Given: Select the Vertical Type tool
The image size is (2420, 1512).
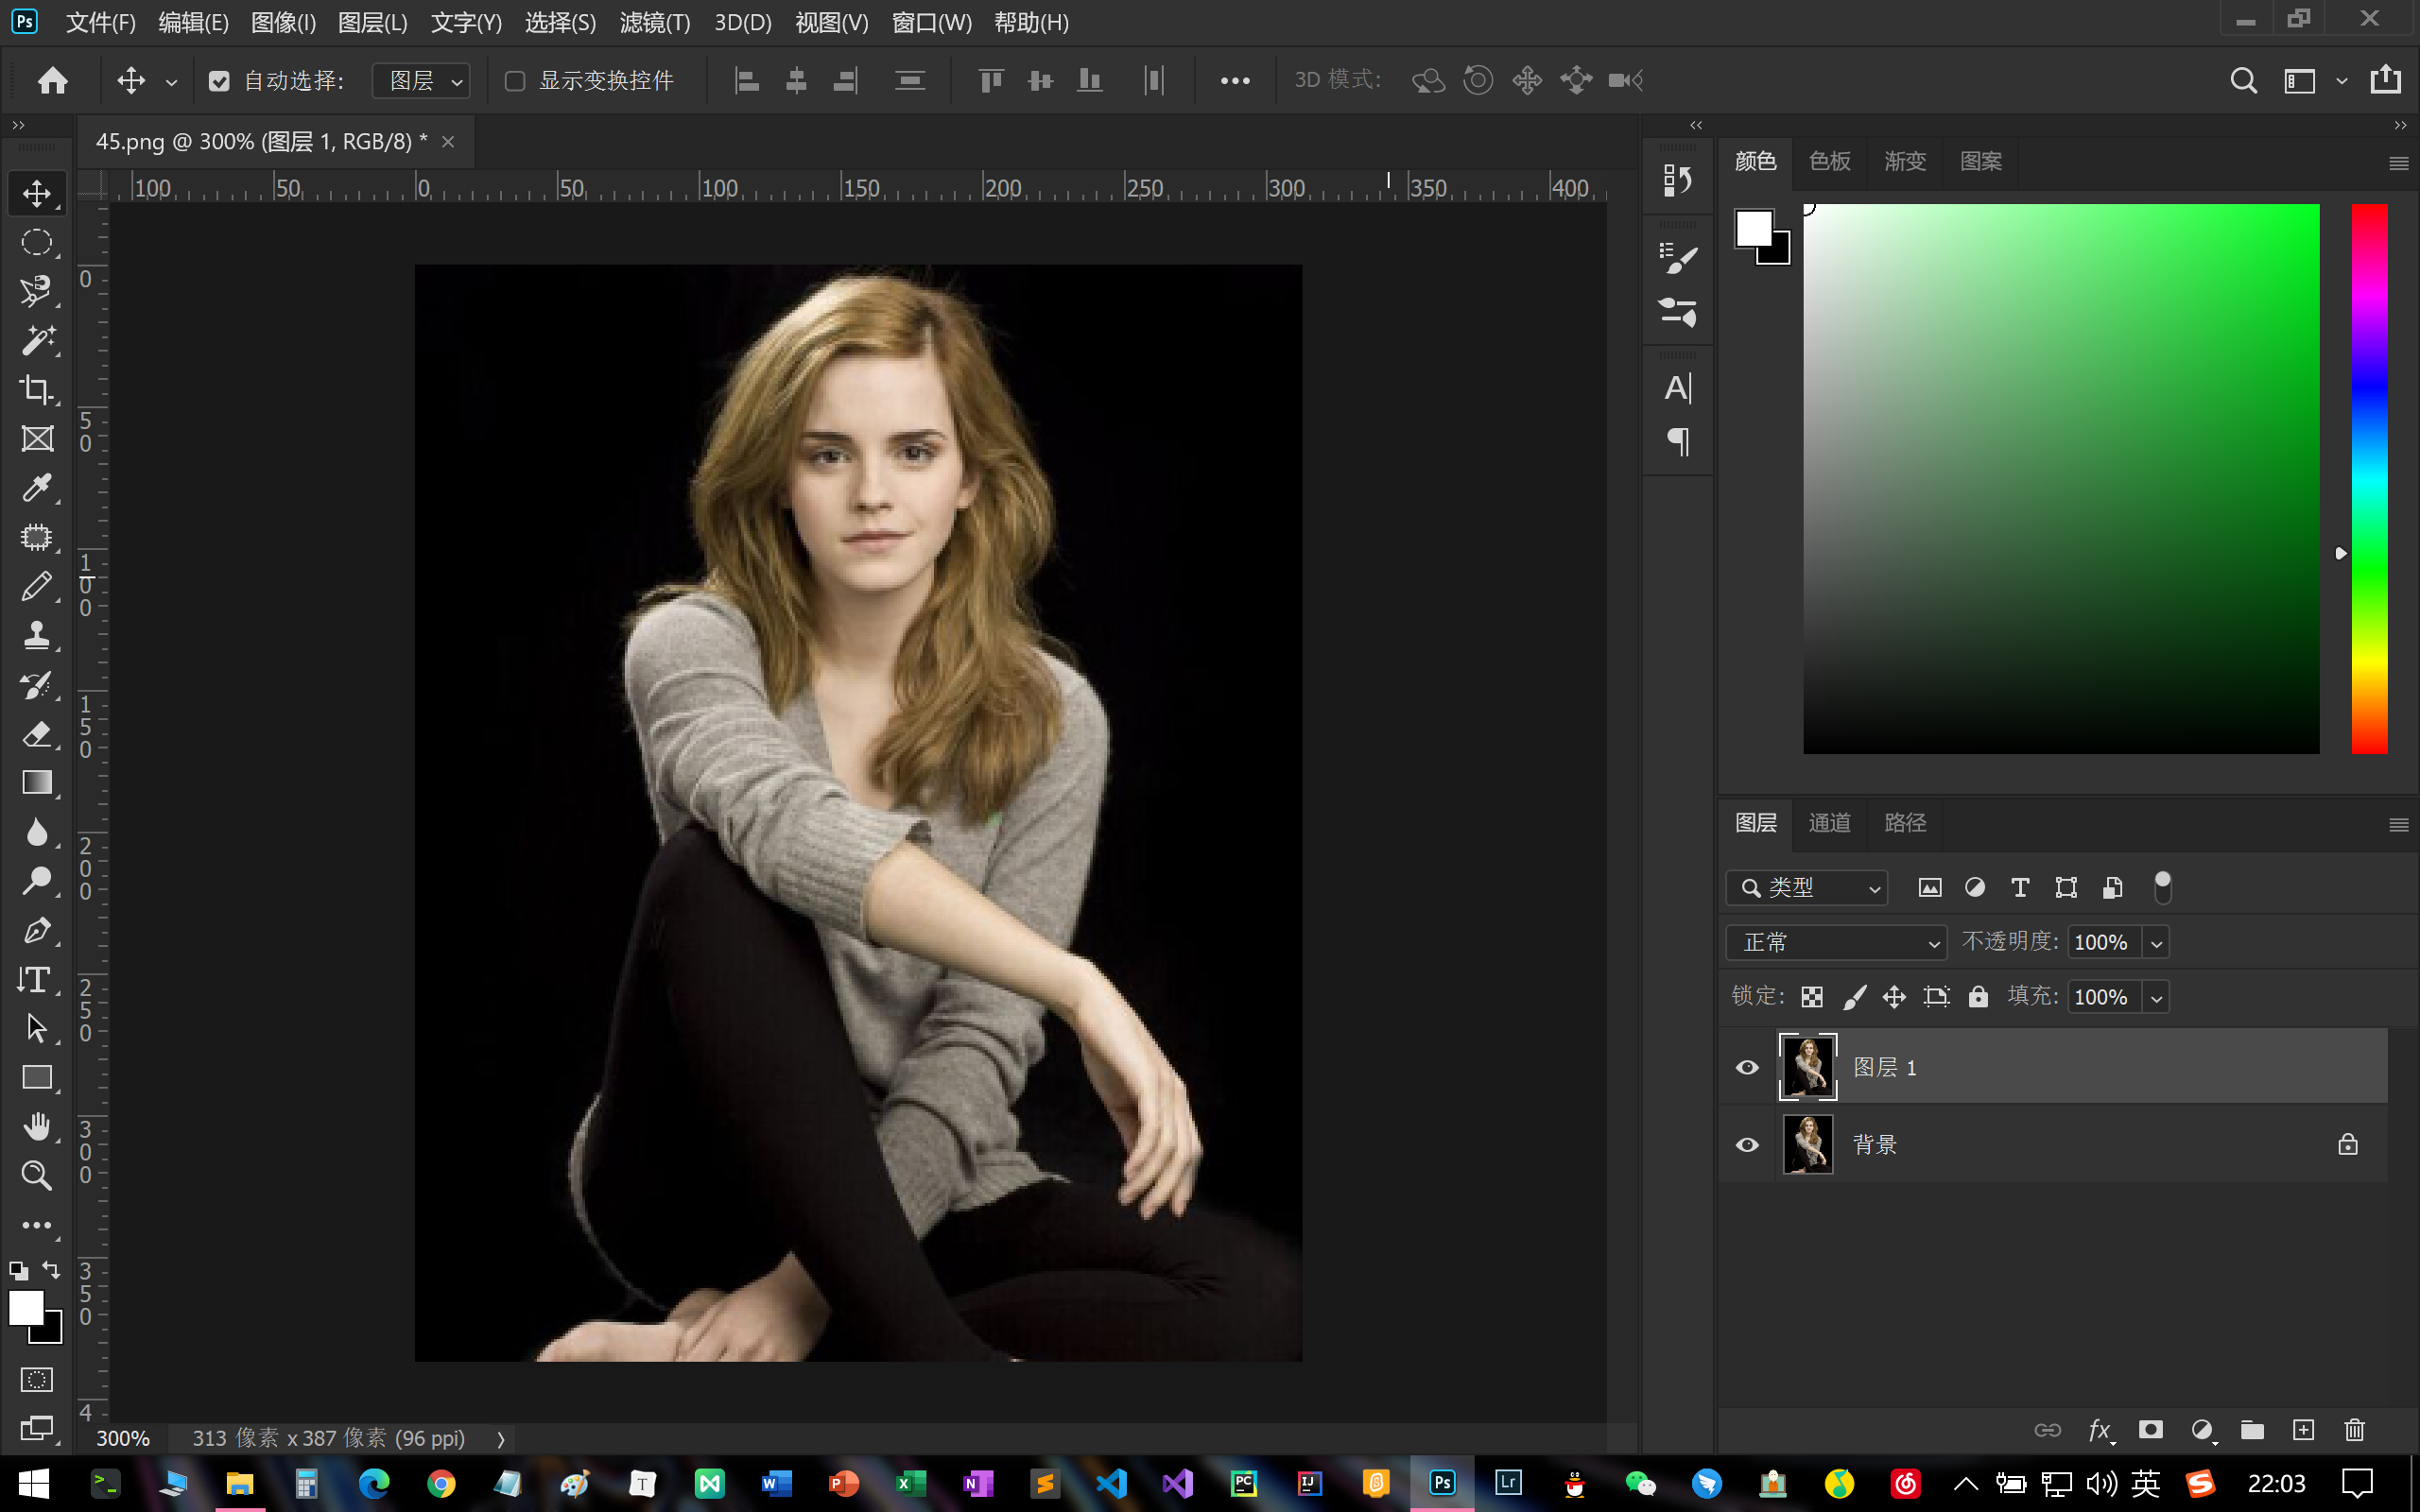Looking at the screenshot, I should click(37, 979).
